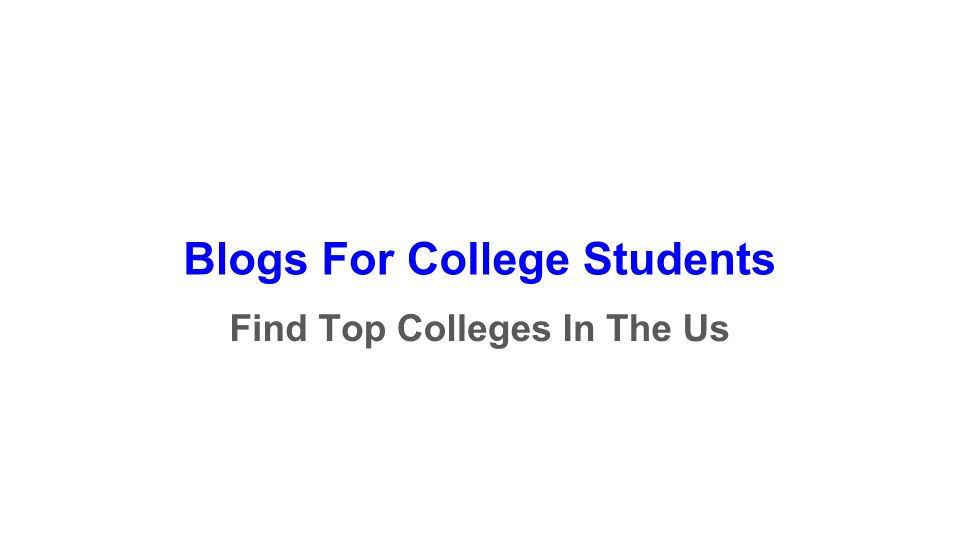
Task: Click the word 'Find' in the subtitle
Action: coord(268,328)
